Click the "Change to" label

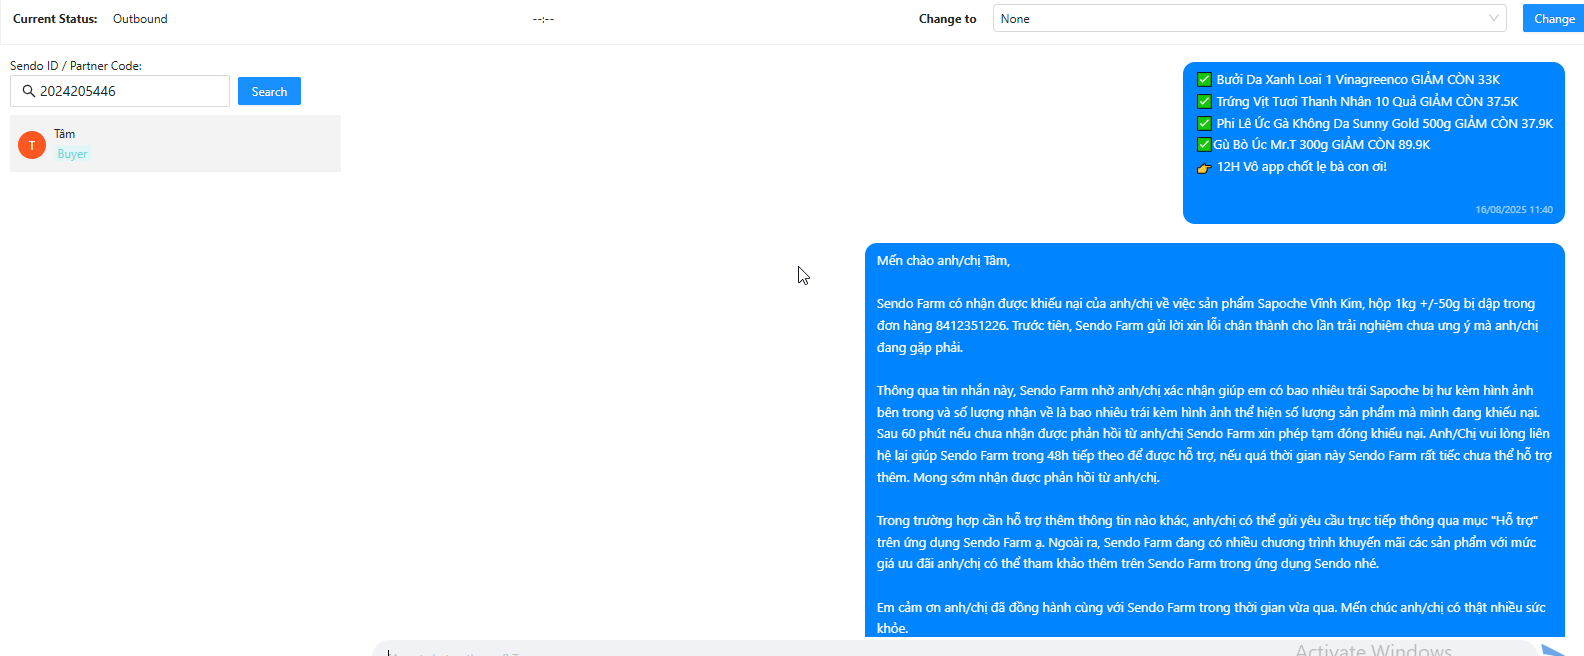tap(947, 19)
